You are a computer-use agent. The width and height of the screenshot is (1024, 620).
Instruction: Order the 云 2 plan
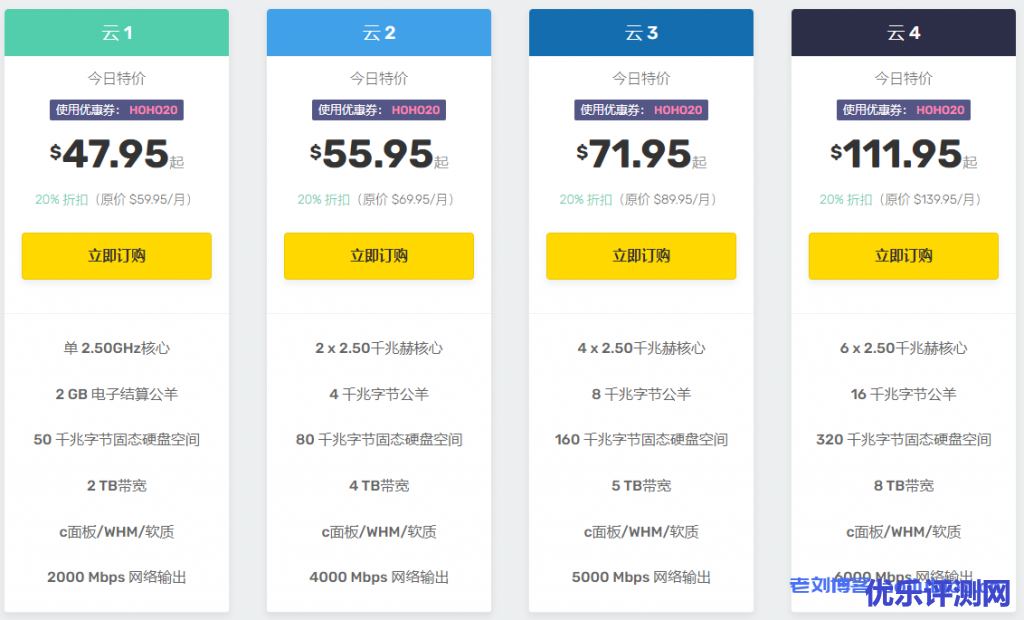tap(378, 256)
